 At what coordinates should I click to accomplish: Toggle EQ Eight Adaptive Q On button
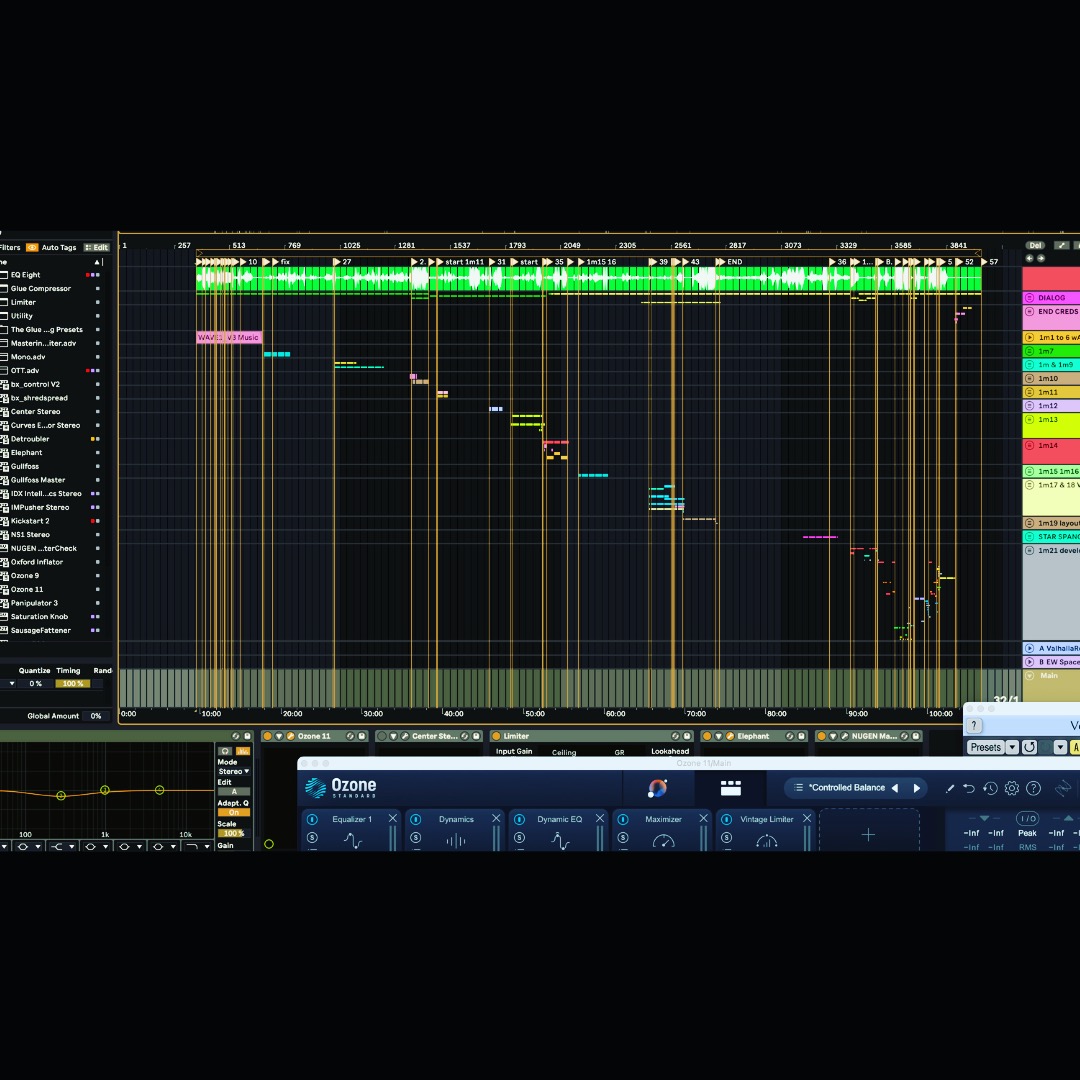(x=233, y=813)
